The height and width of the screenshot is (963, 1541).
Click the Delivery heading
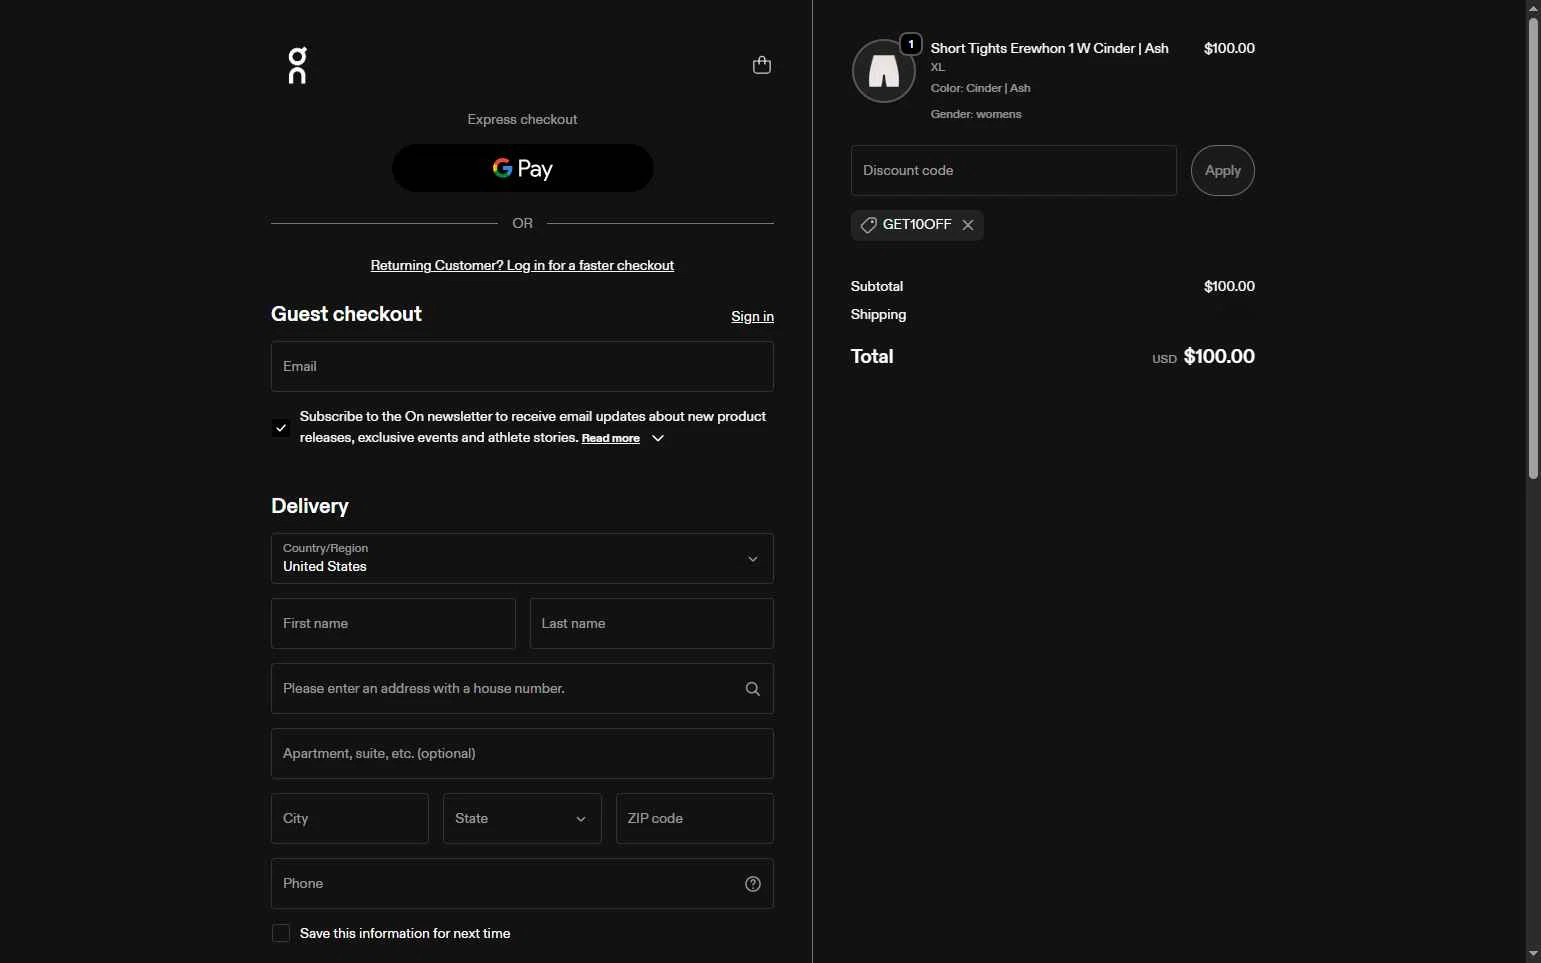click(x=310, y=506)
